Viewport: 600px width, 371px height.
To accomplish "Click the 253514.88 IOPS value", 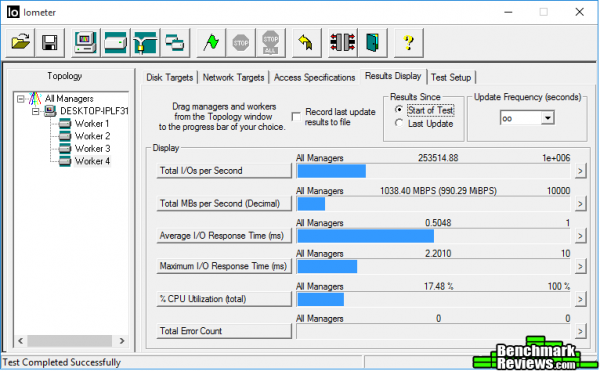I will pyautogui.click(x=438, y=158).
